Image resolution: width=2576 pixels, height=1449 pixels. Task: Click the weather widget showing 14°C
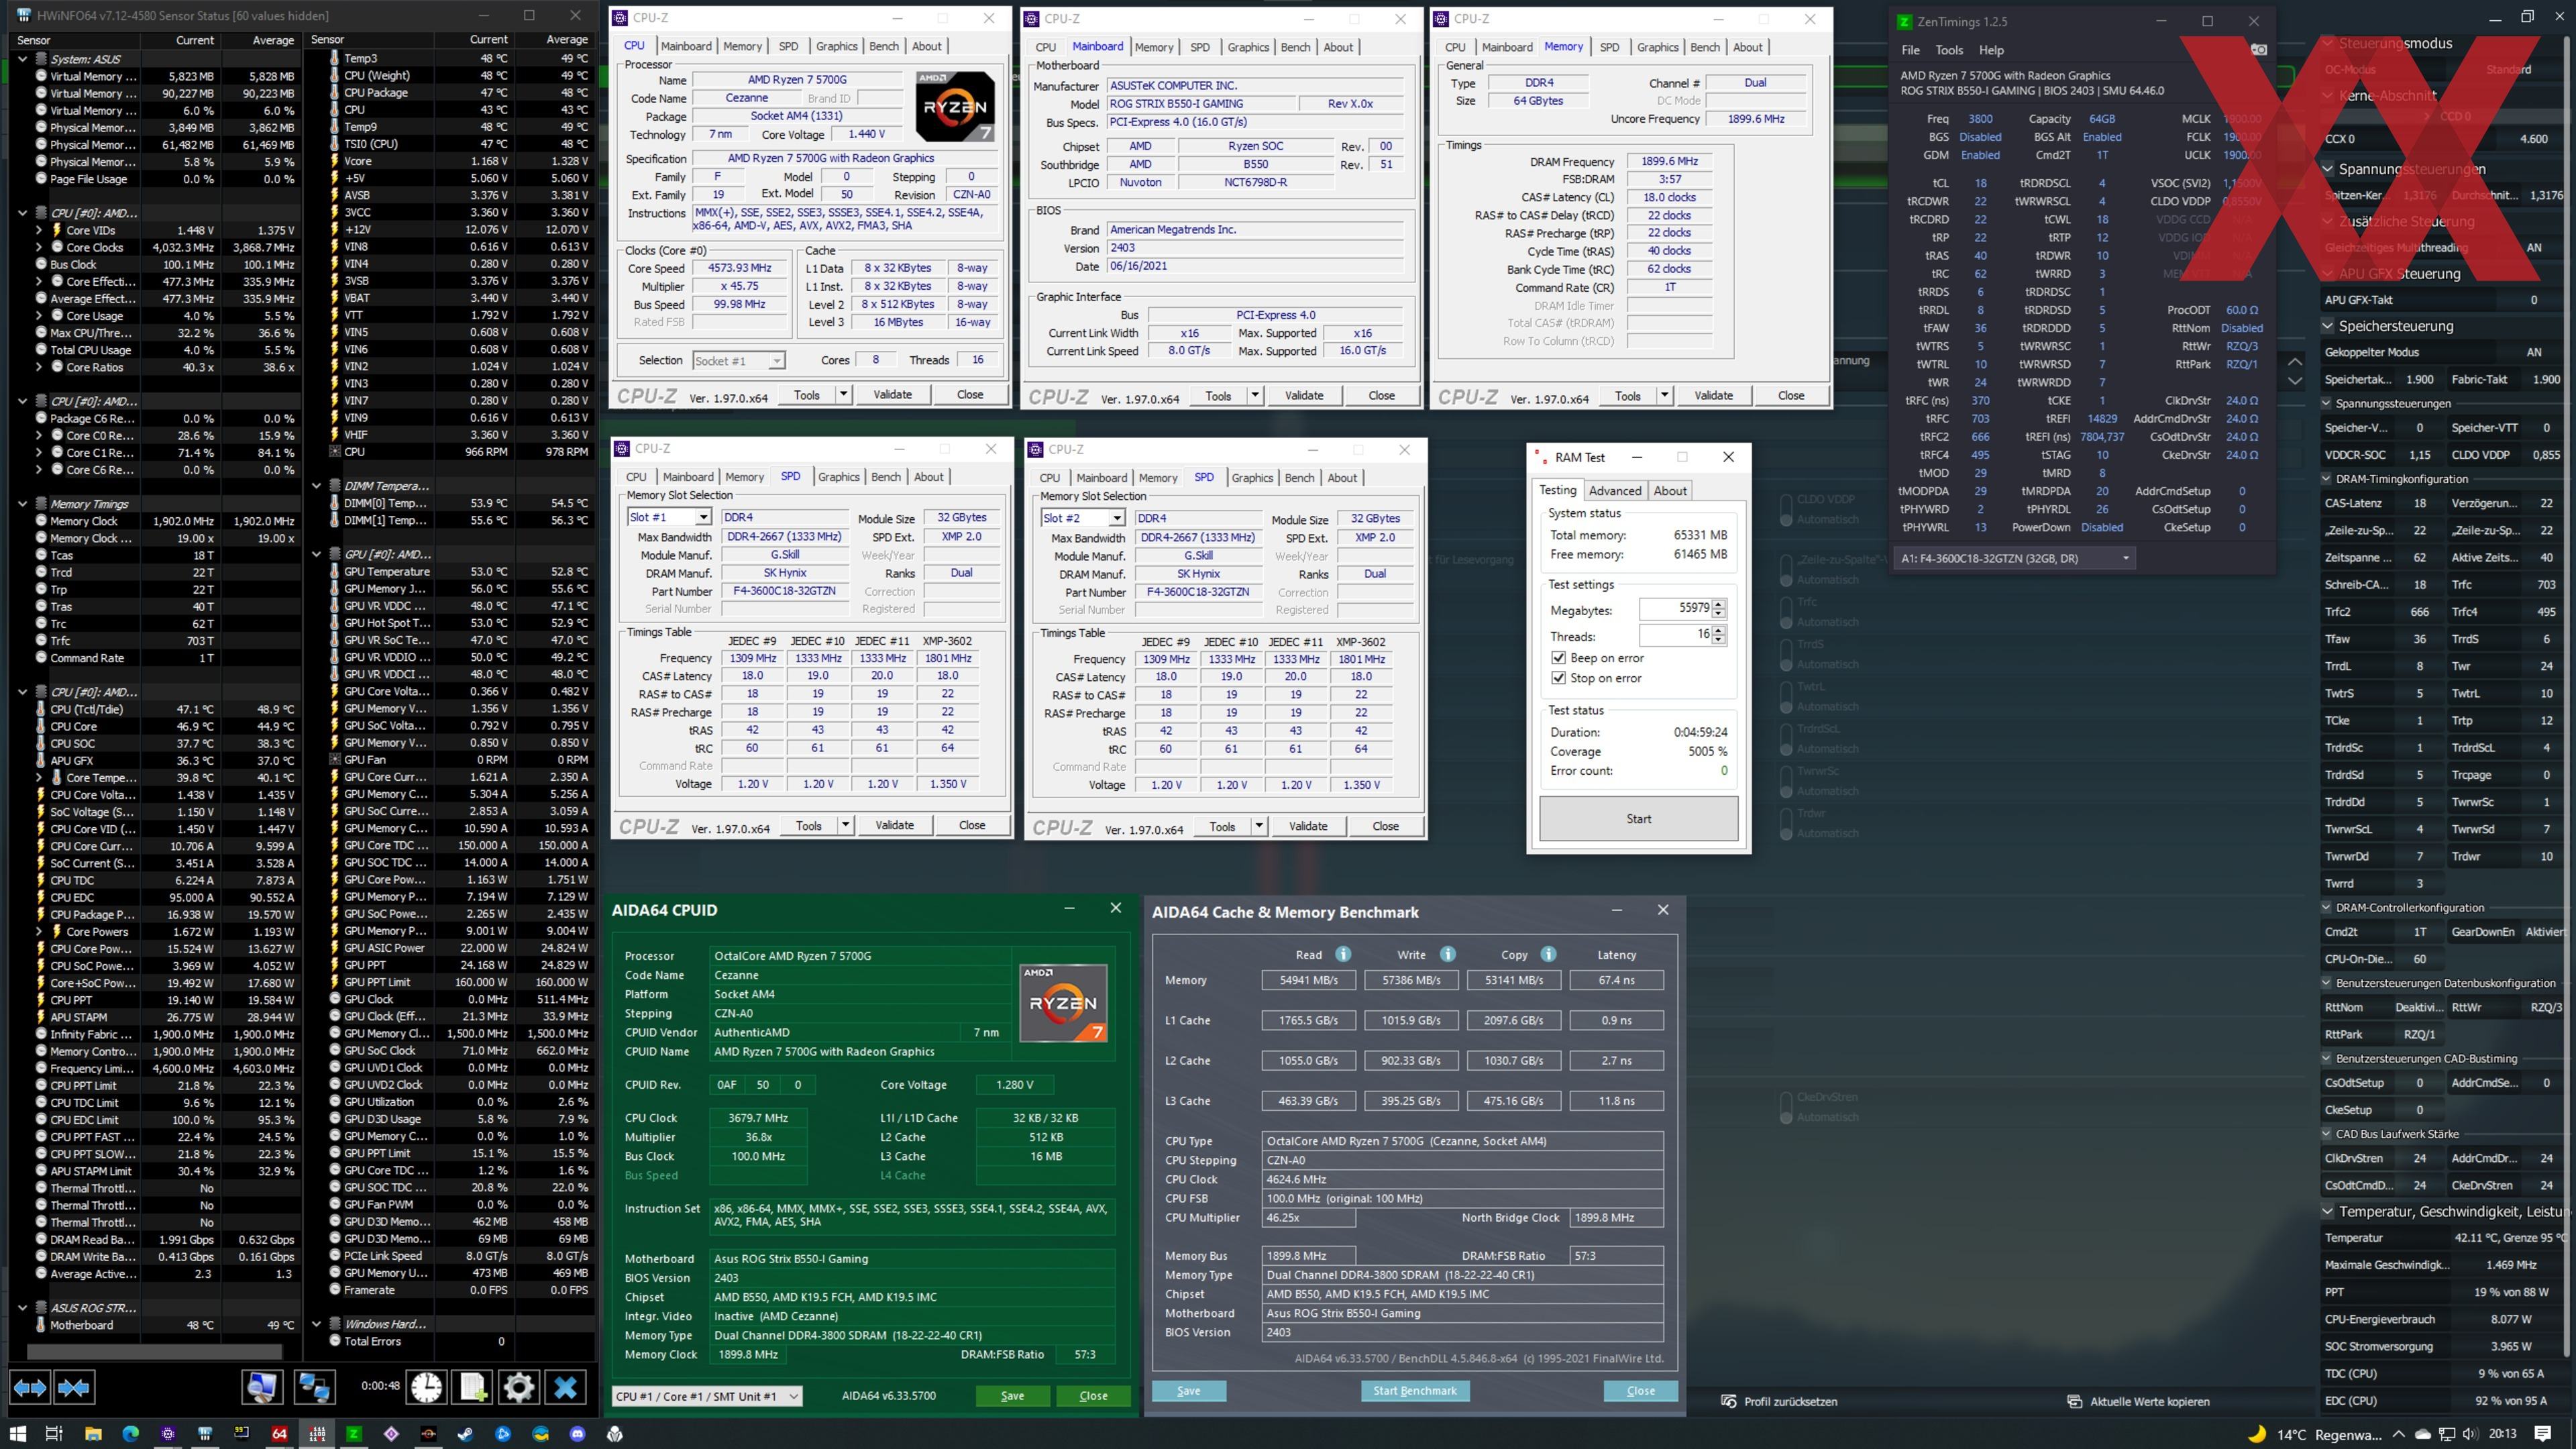tap(2315, 1434)
